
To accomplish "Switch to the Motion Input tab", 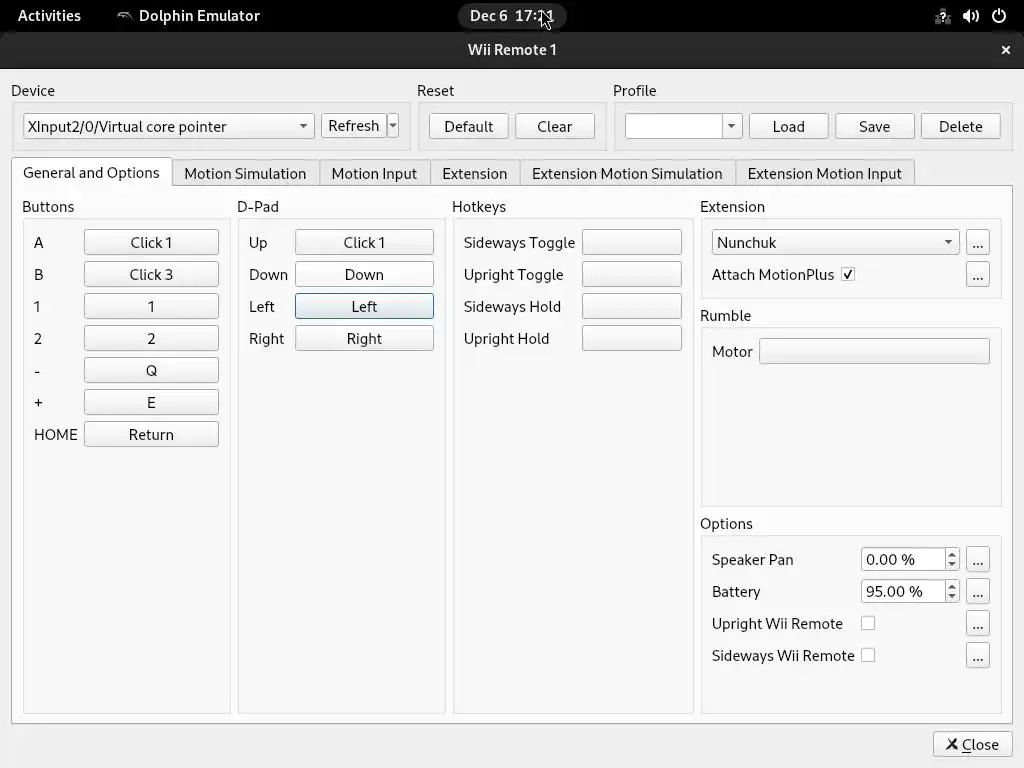I will 374,173.
